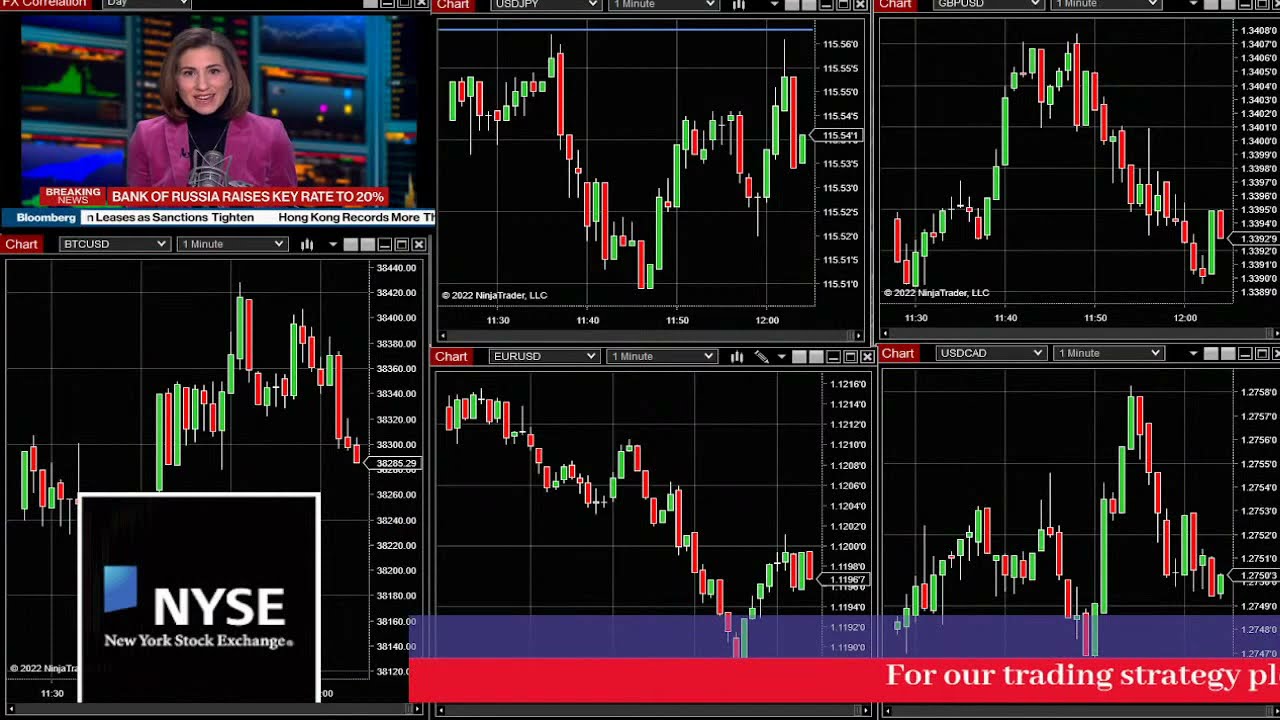Click the 11:40 time label in USDJPY chart
The width and height of the screenshot is (1280, 720).
588,320
